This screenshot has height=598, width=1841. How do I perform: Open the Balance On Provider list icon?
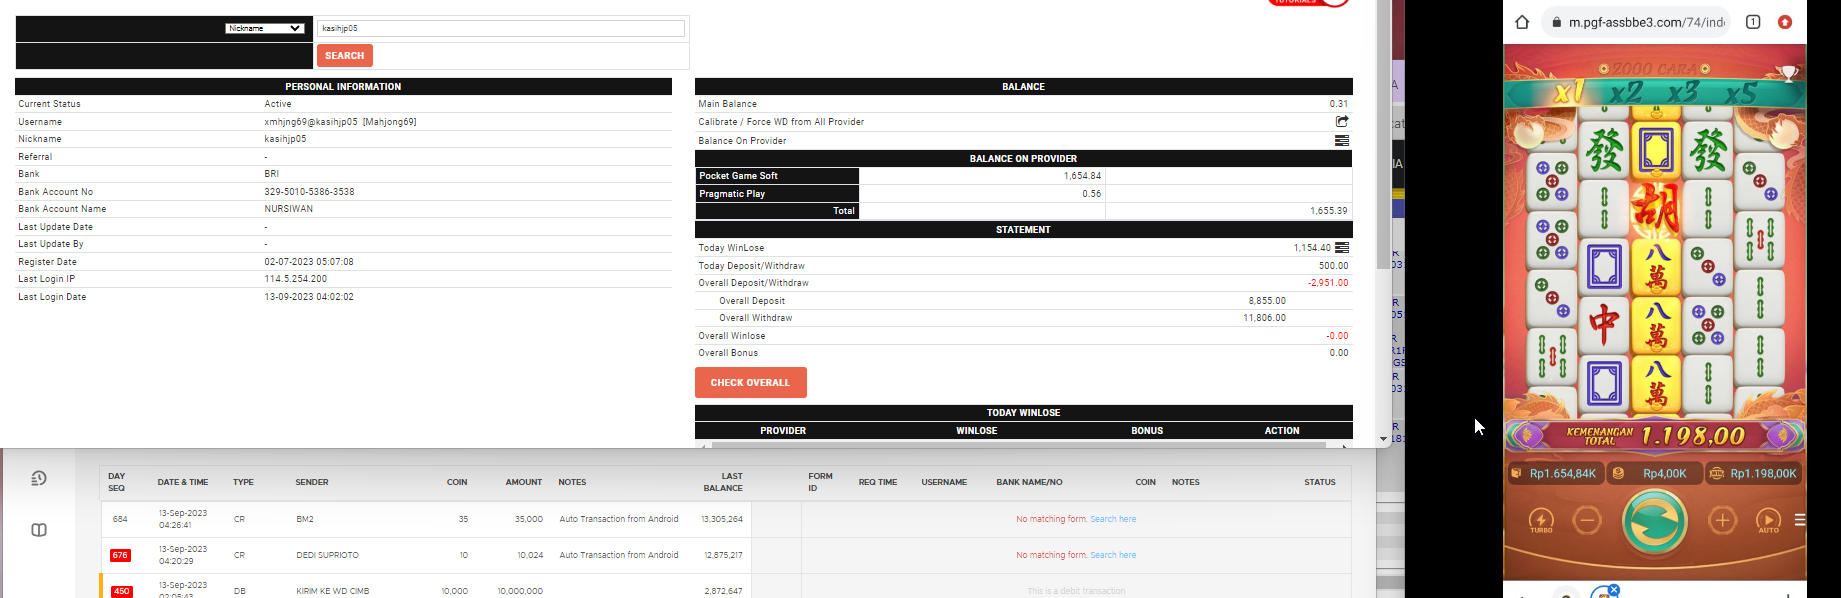1342,141
